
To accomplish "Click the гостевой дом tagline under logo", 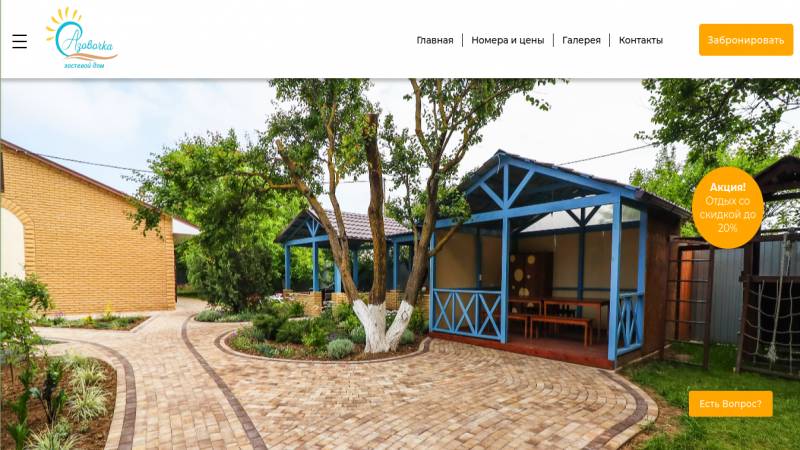I will 84,65.
